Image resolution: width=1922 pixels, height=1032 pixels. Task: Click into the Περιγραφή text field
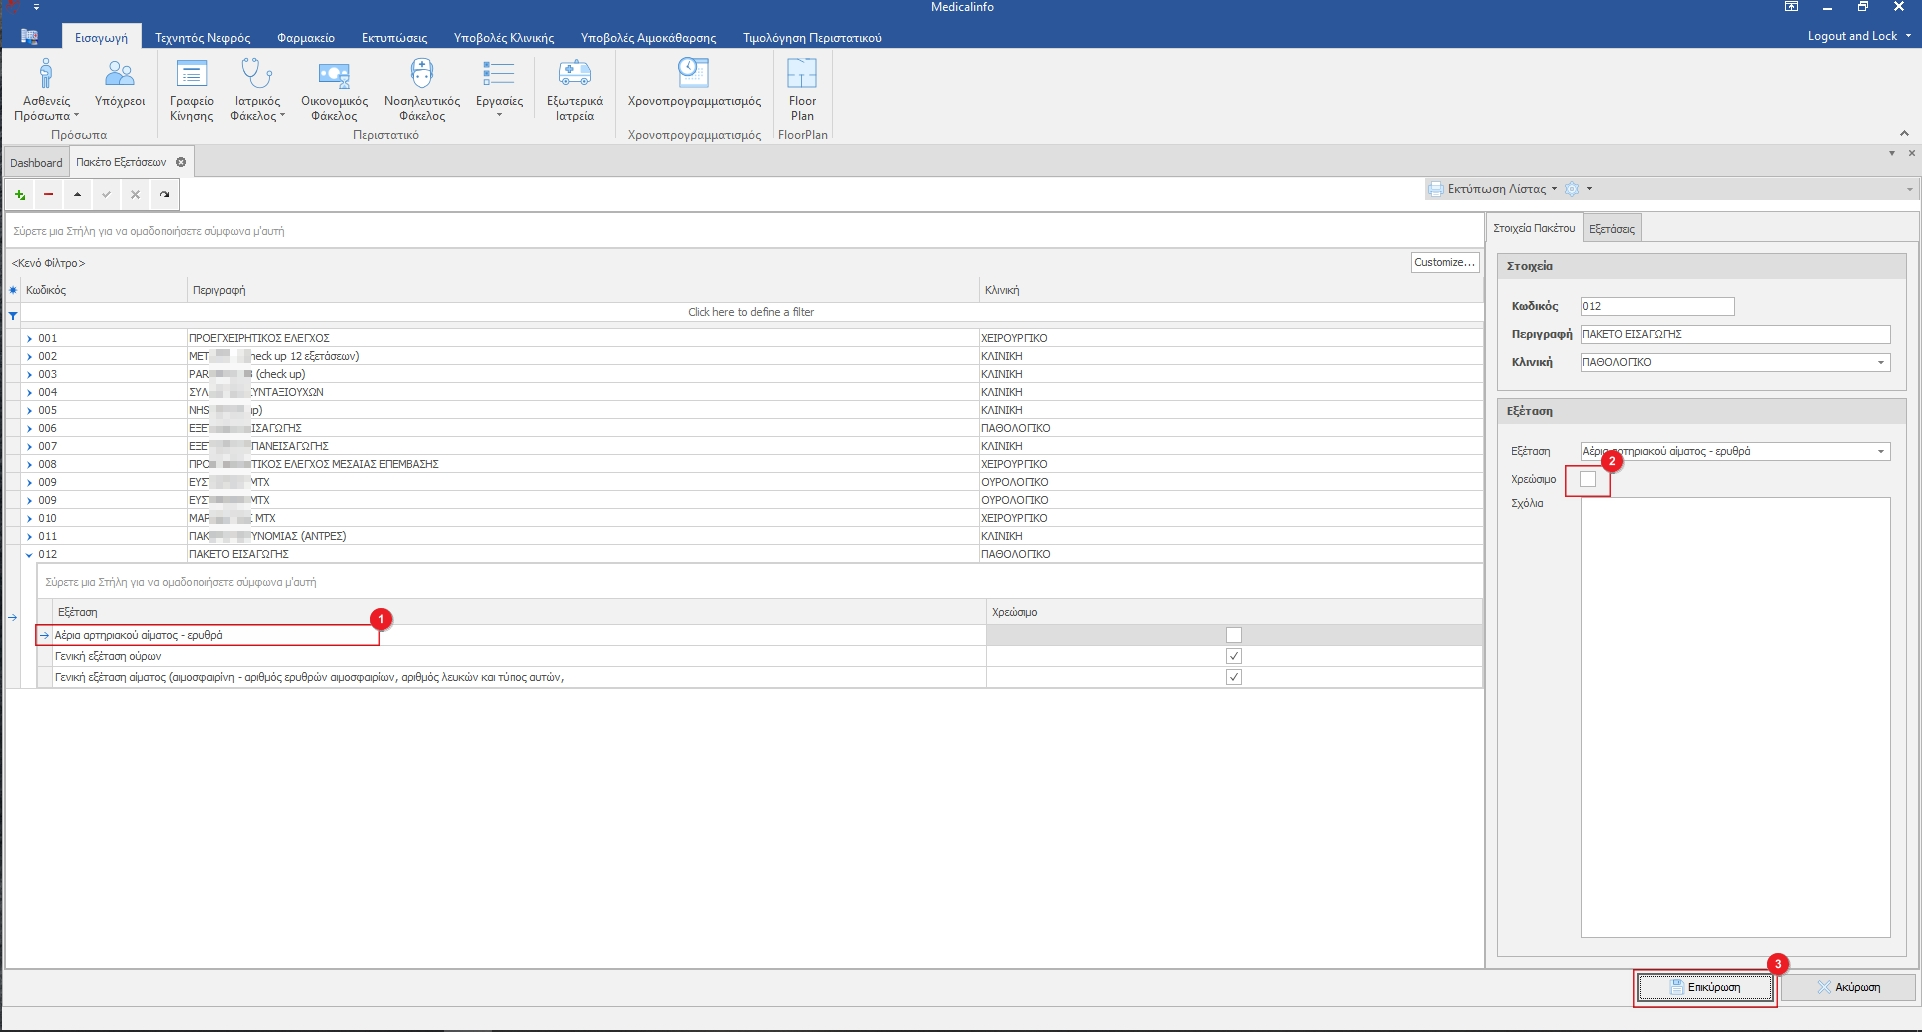[x=1734, y=335]
